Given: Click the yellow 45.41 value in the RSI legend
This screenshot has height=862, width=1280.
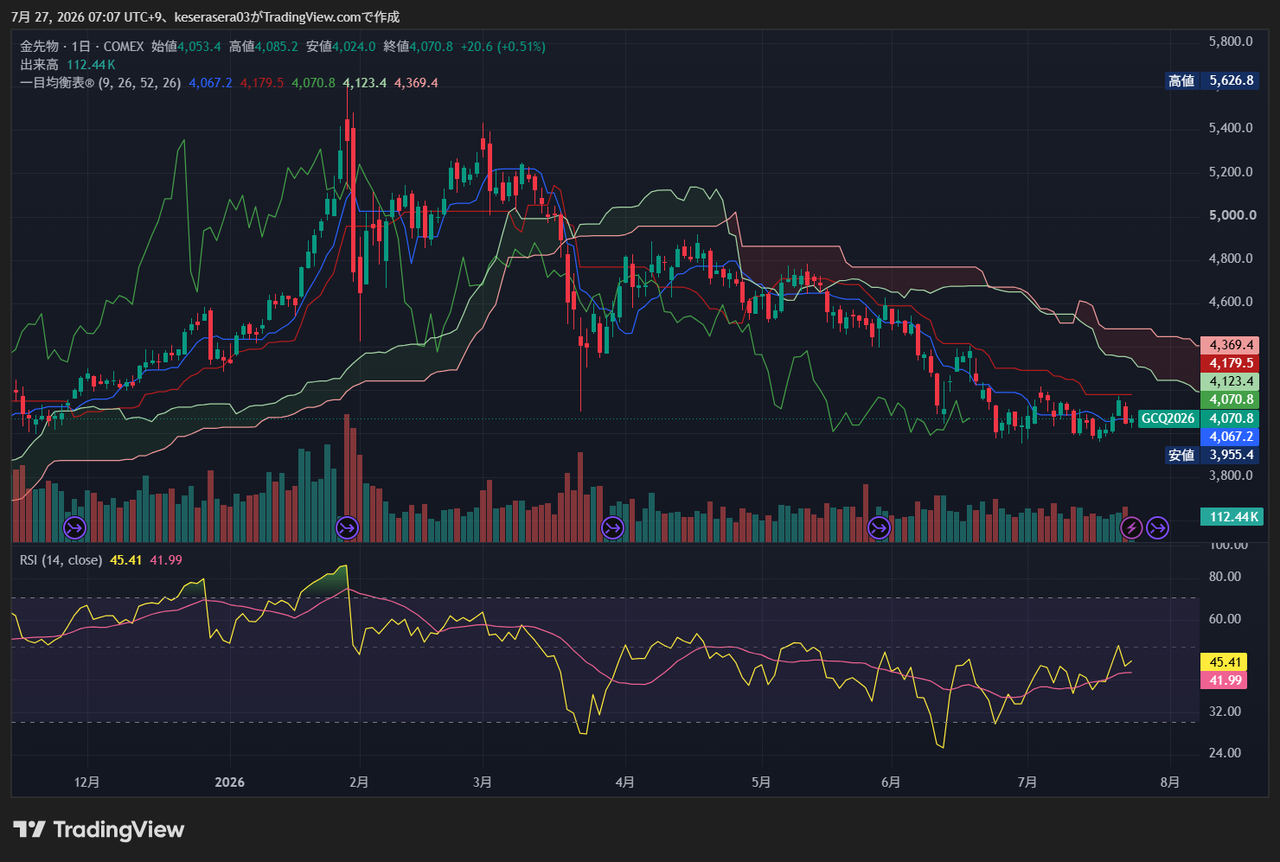Looking at the screenshot, I should pyautogui.click(x=125, y=560).
